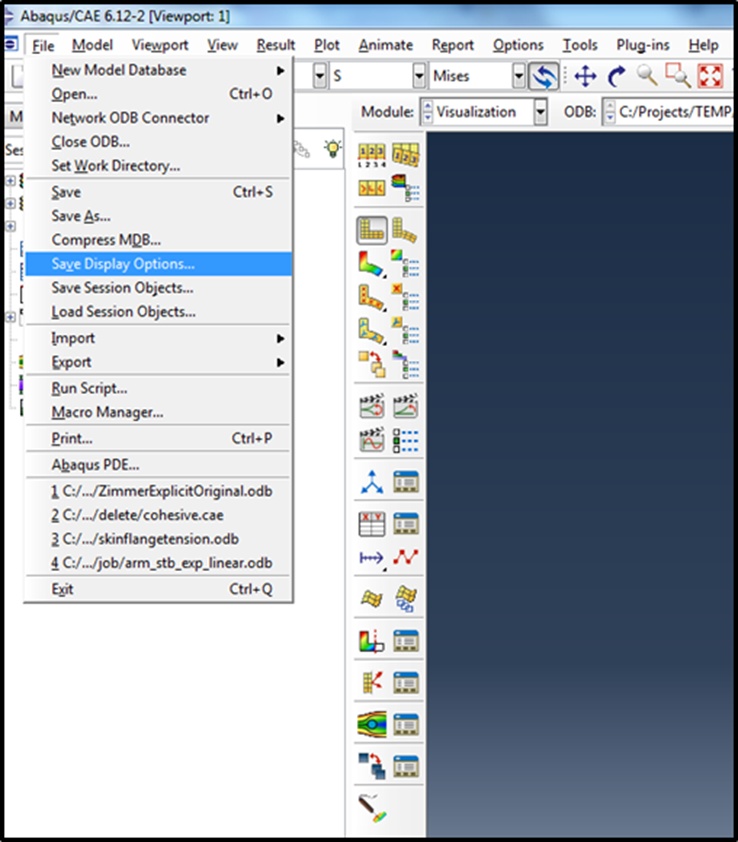This screenshot has width=738, height=842.
Task: Expand the first tree node plus box
Action: [10, 181]
